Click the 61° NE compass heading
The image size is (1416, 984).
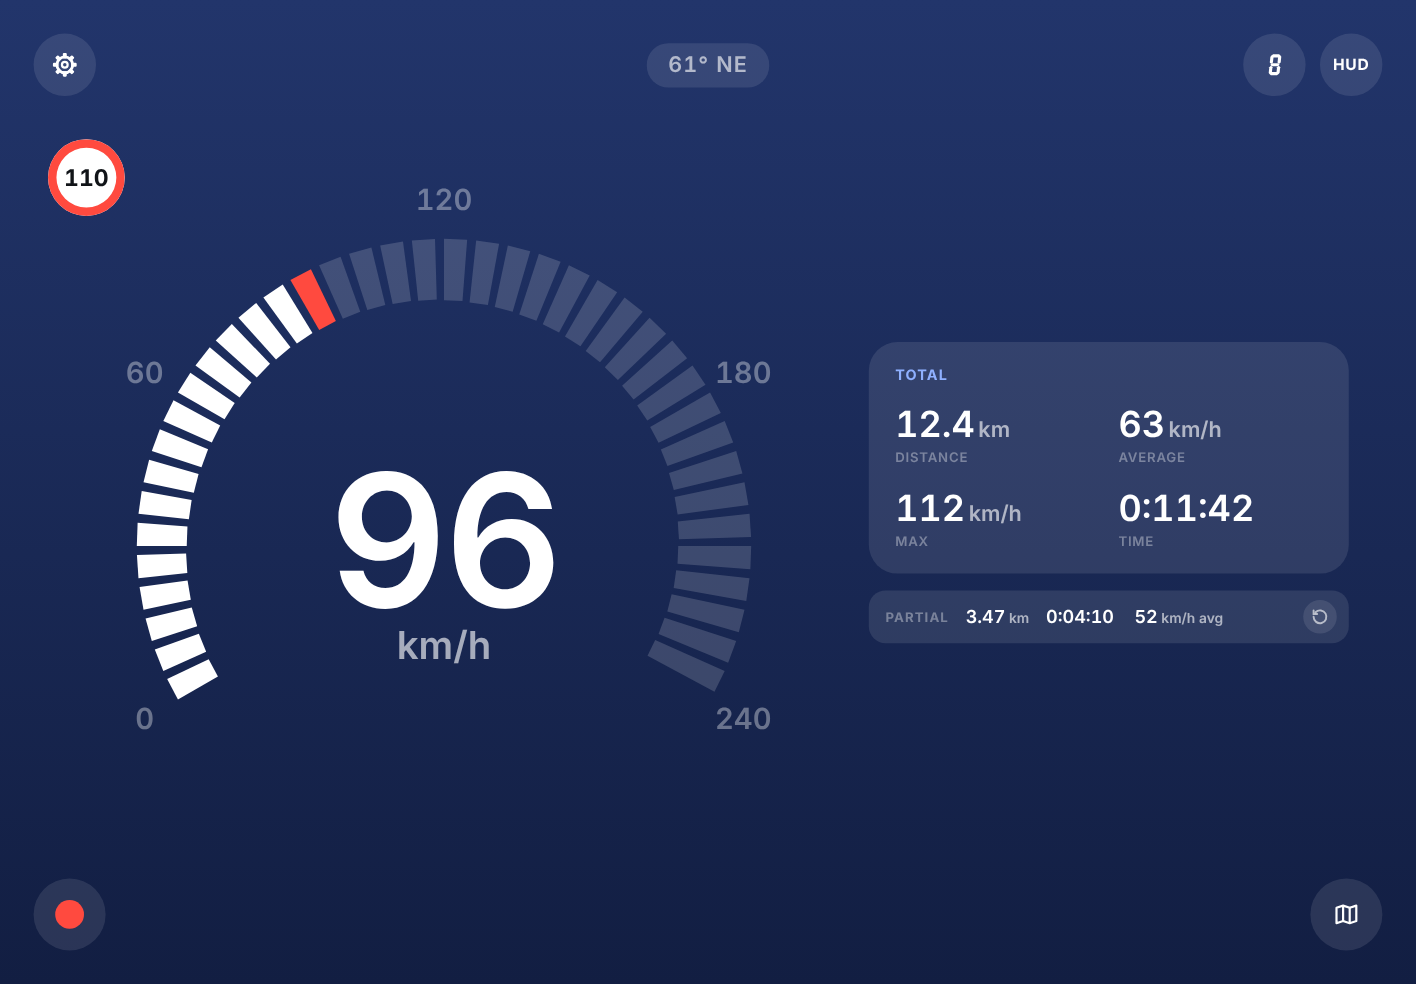(x=708, y=65)
